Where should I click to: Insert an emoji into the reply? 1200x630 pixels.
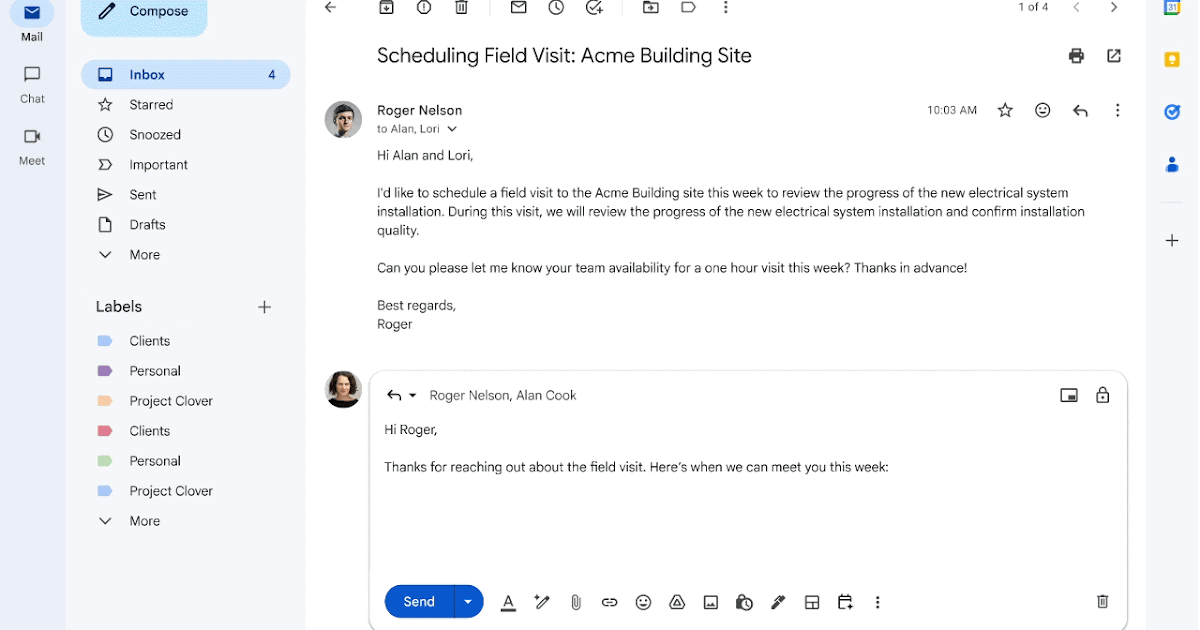pyautogui.click(x=643, y=601)
